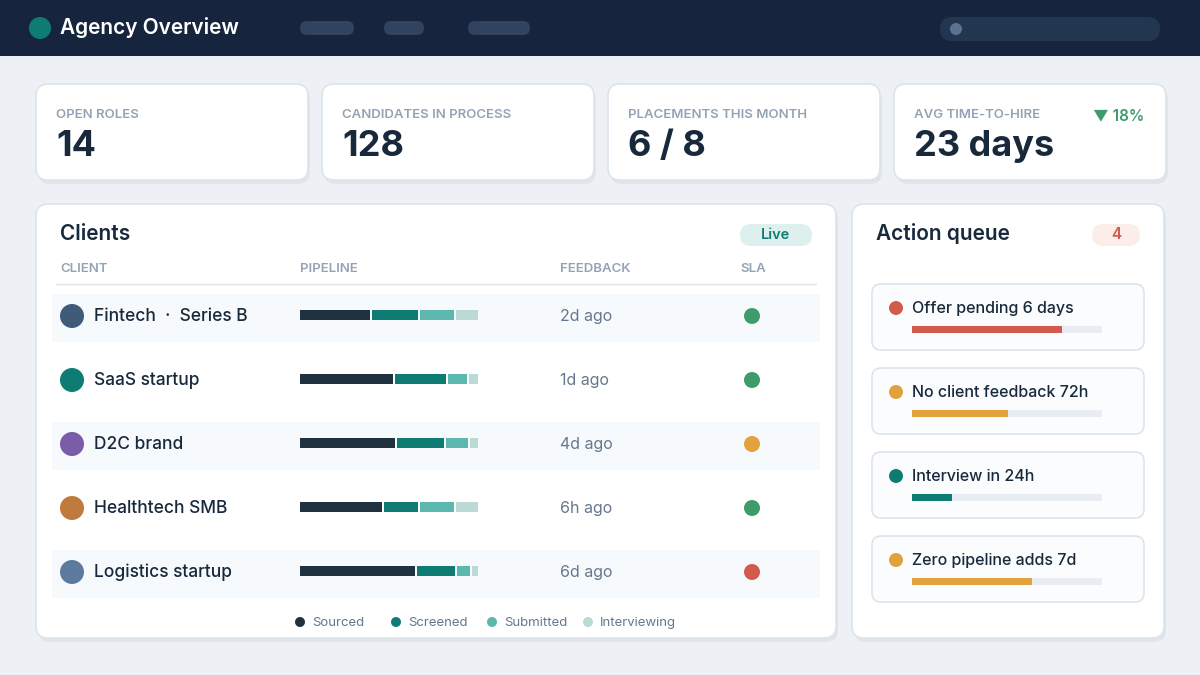Select the Logistics startup client name
Image resolution: width=1200 pixels, height=675 pixels.
pos(163,571)
